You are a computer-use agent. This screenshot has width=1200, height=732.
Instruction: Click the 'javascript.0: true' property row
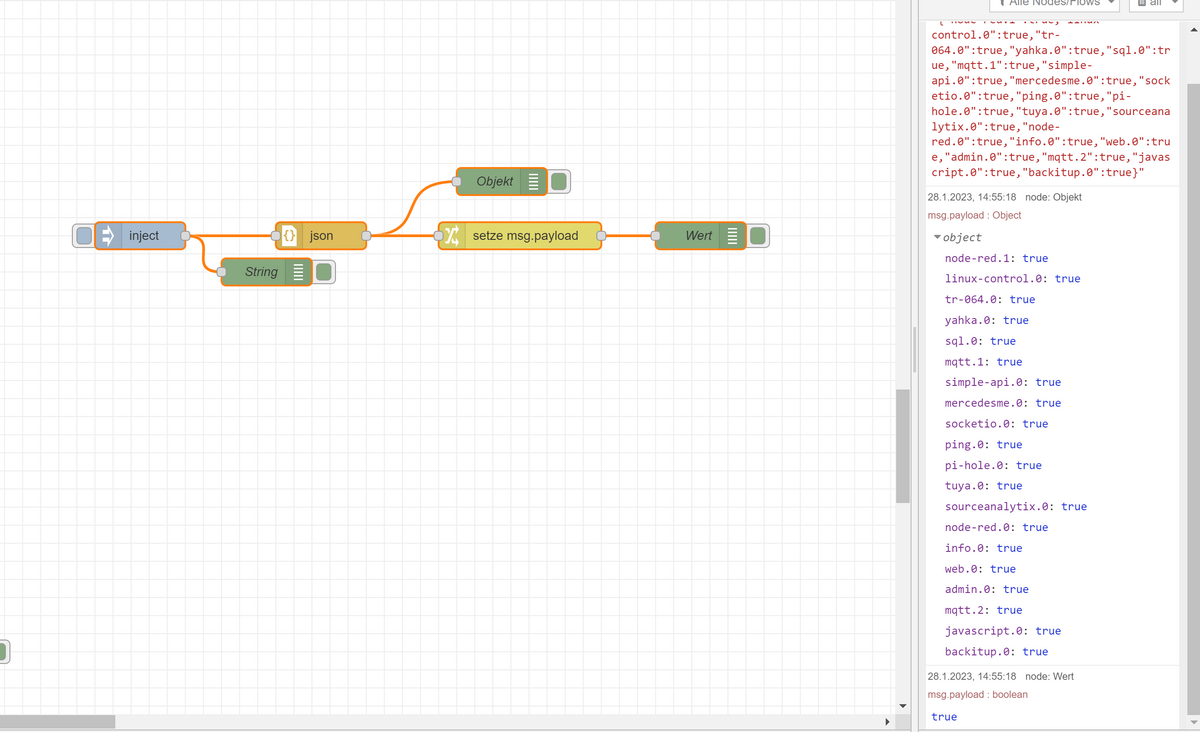1003,631
